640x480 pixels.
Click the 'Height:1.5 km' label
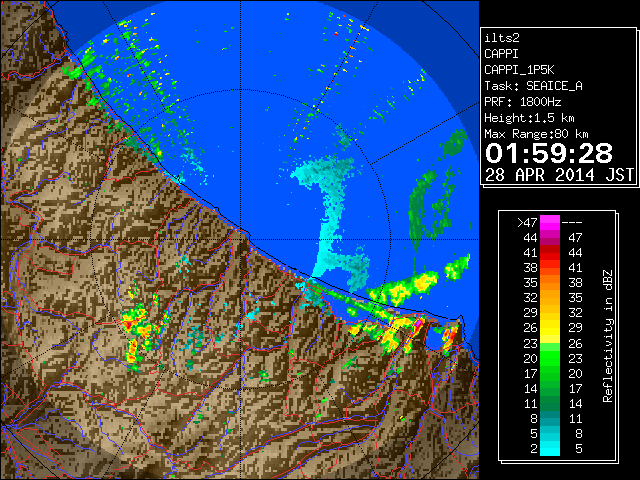click(529, 118)
